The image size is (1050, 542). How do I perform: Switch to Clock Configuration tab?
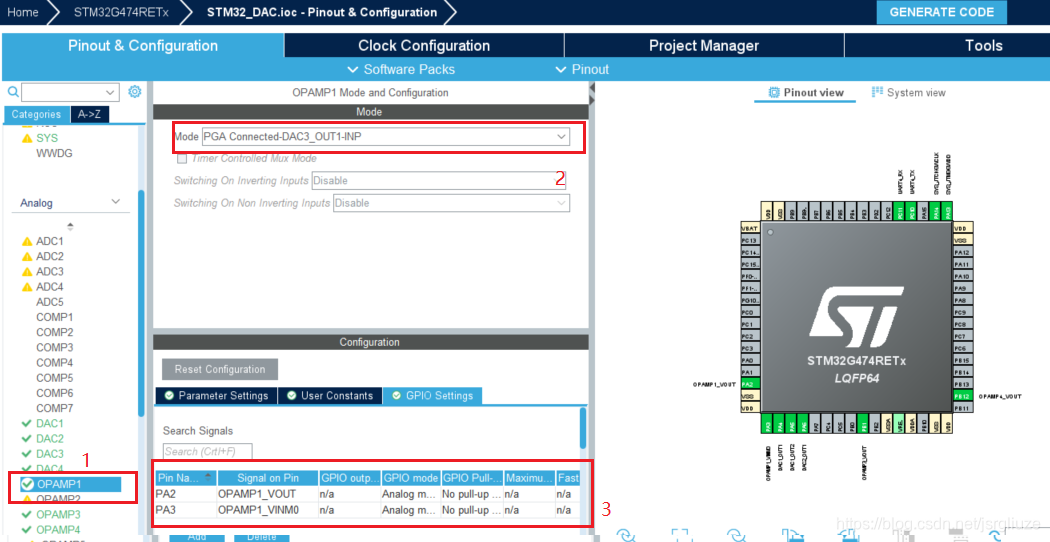coord(424,46)
